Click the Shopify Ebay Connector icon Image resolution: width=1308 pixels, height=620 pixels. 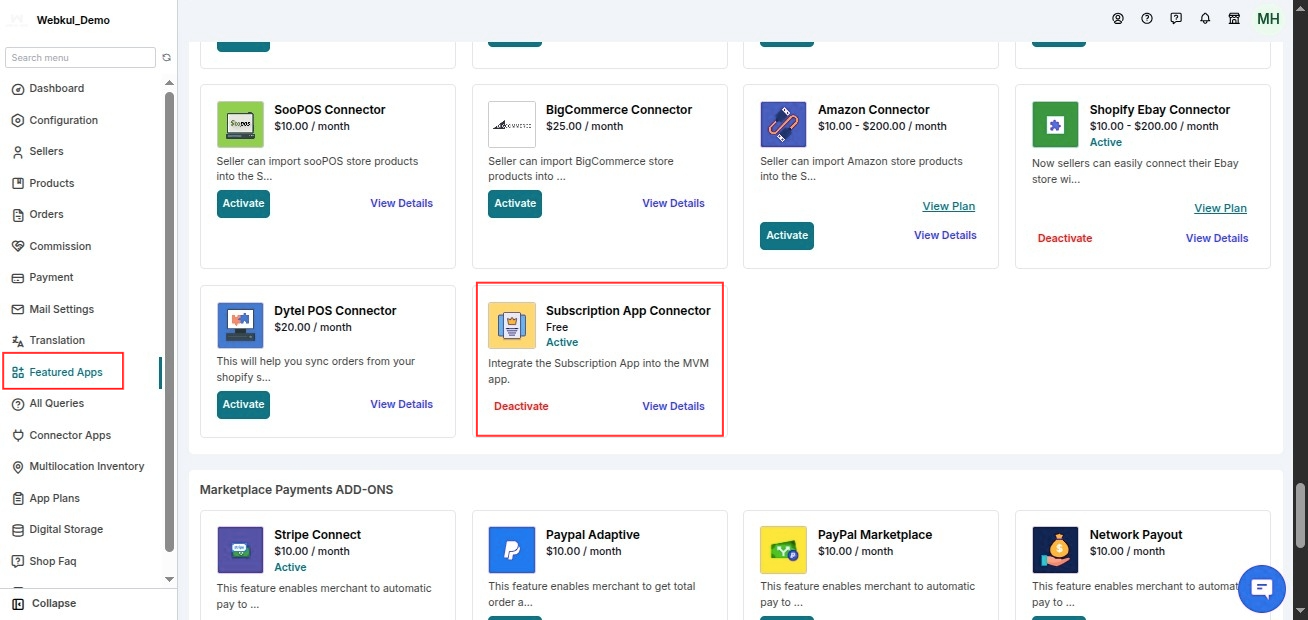pos(1055,125)
